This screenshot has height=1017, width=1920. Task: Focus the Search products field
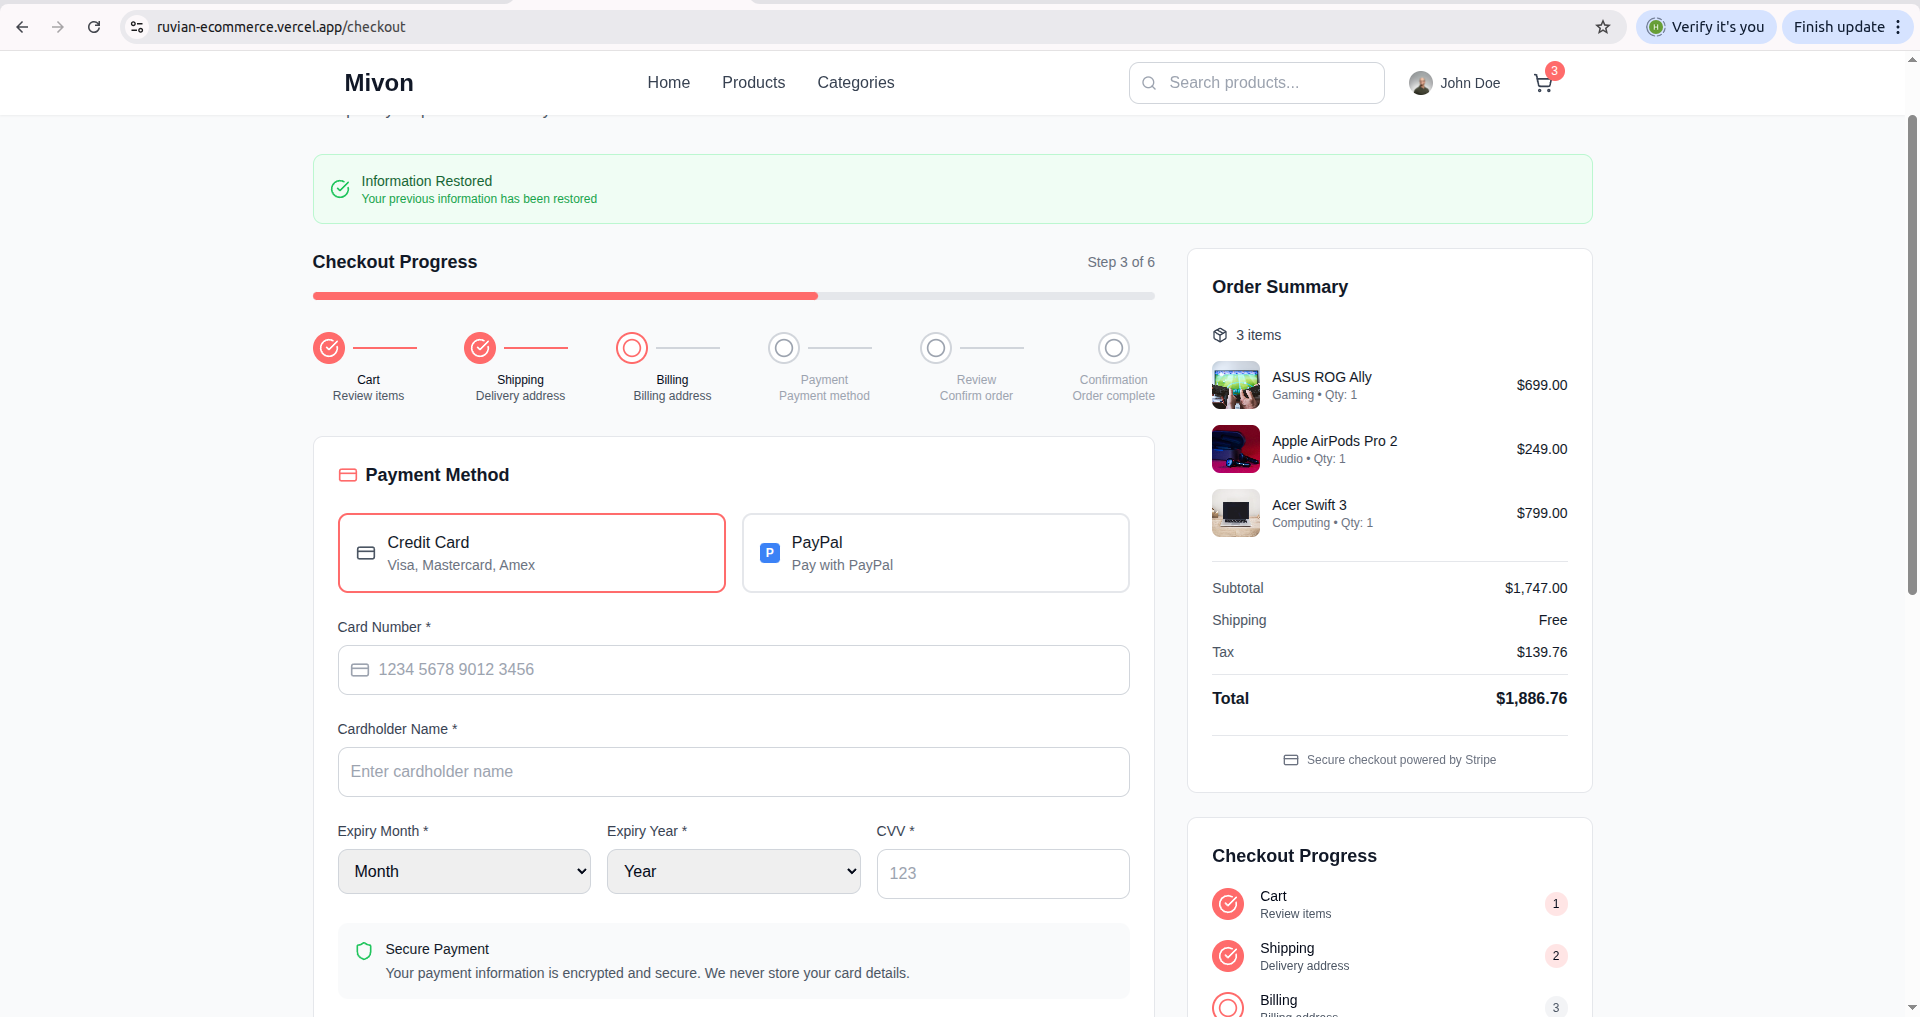(x=1257, y=83)
